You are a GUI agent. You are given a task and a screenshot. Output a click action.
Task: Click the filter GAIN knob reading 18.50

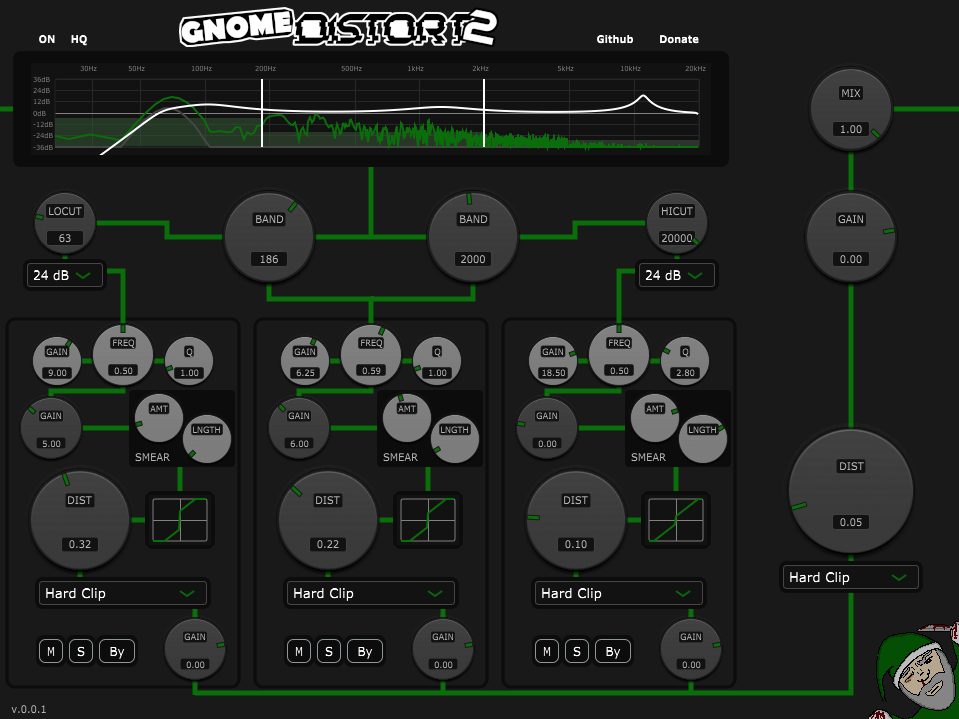[x=552, y=361]
